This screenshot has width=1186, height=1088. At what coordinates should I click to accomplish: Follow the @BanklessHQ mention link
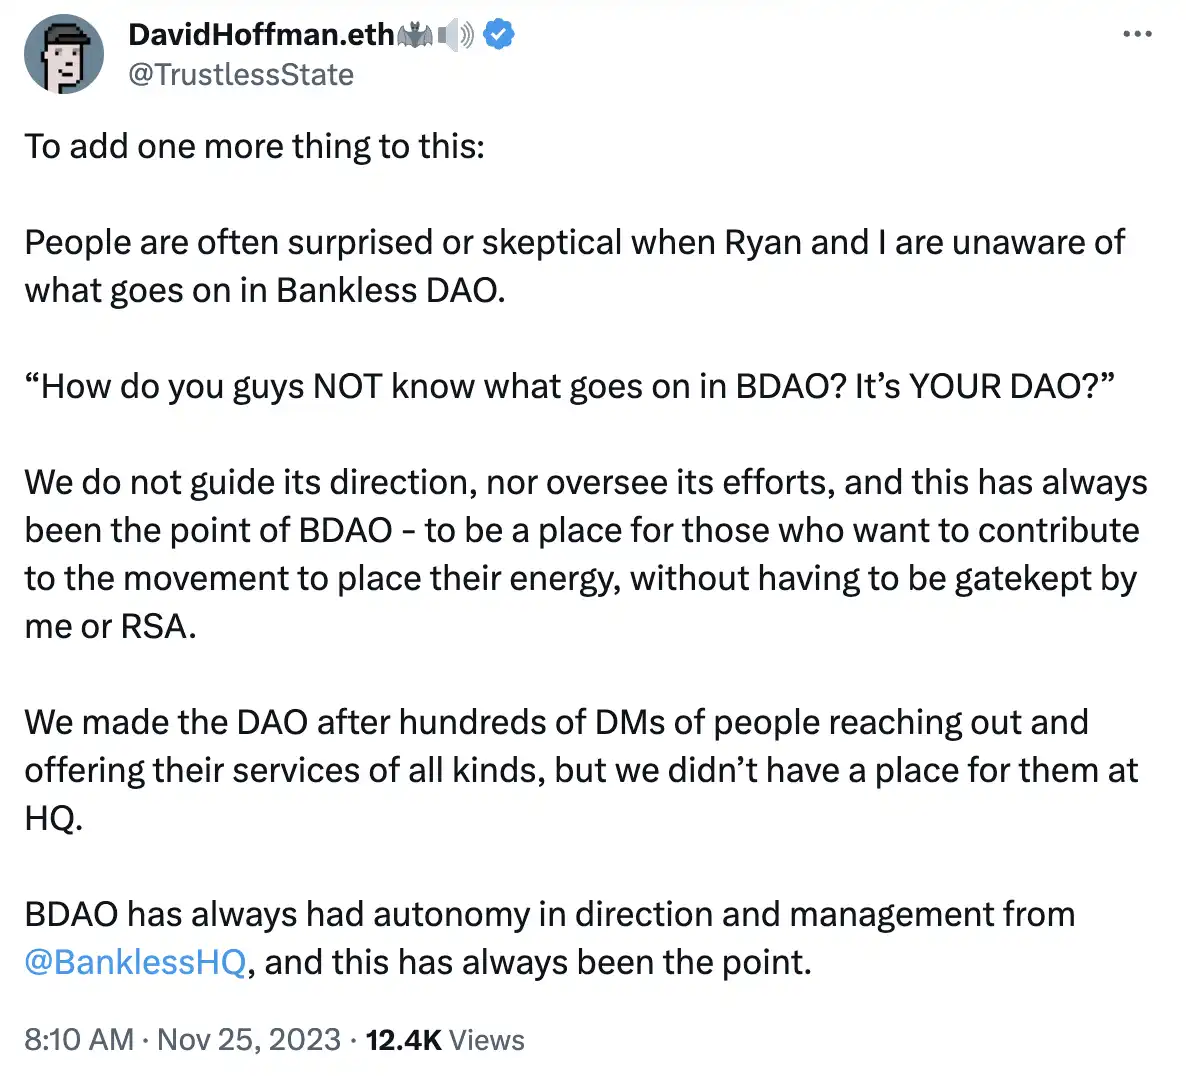(135, 962)
